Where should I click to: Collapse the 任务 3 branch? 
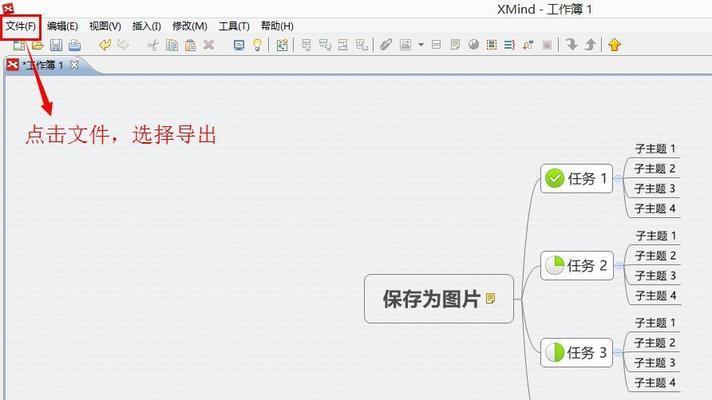[618, 352]
